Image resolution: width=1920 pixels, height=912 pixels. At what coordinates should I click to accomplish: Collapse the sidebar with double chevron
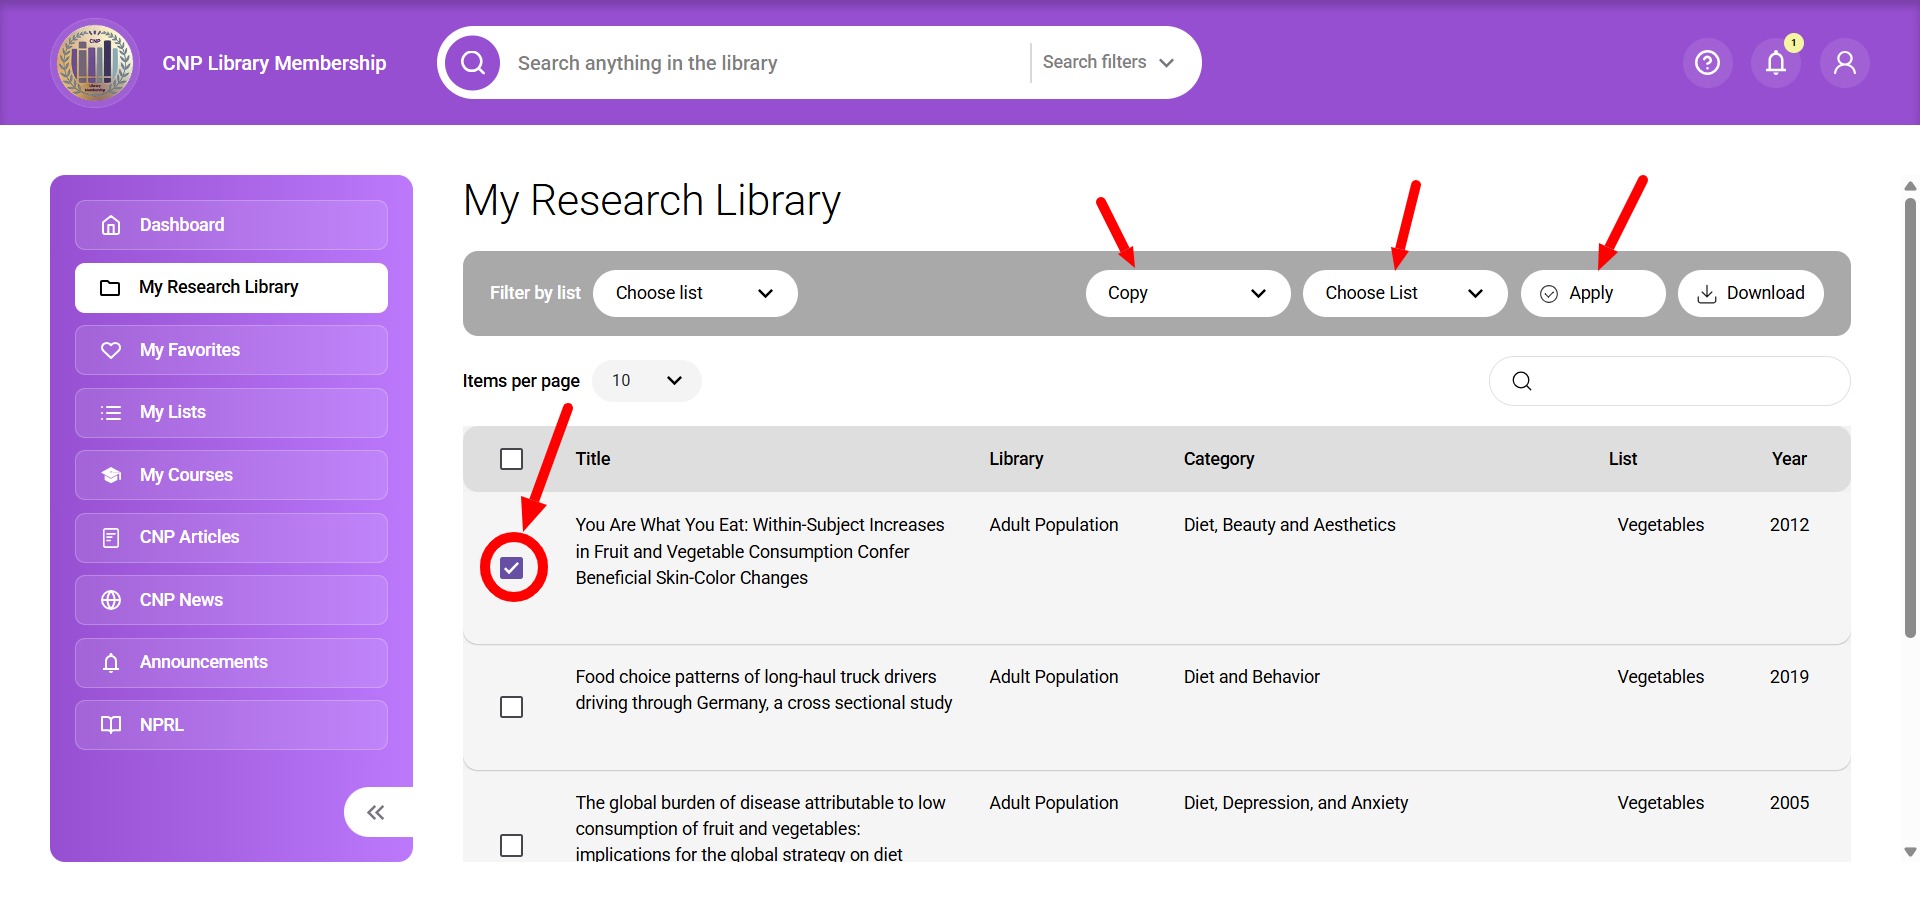pyautogui.click(x=376, y=812)
